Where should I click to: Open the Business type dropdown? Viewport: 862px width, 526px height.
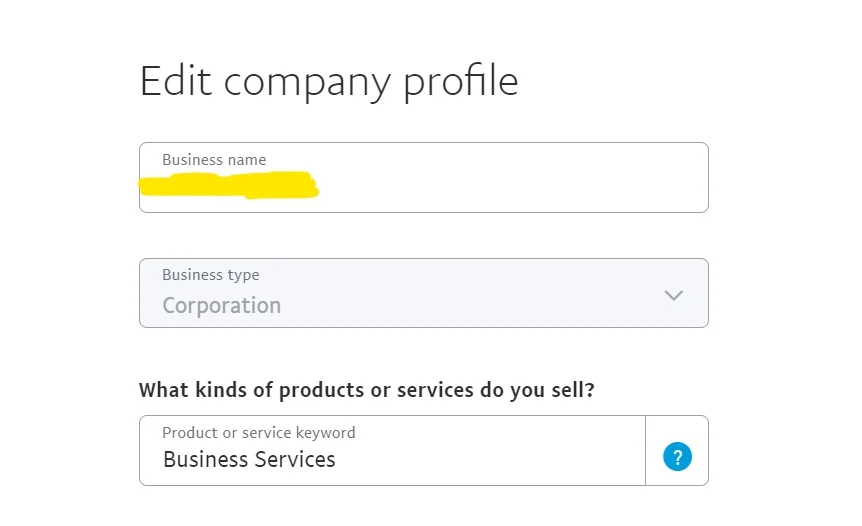click(x=424, y=293)
